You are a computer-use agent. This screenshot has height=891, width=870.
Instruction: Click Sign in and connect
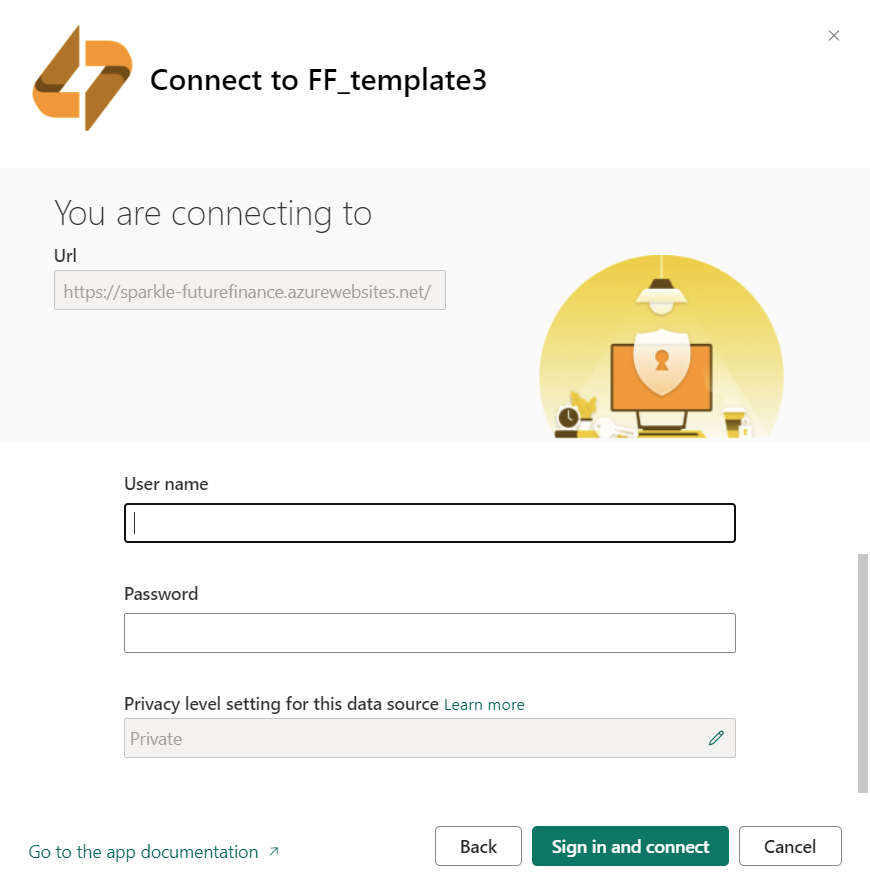(x=630, y=846)
